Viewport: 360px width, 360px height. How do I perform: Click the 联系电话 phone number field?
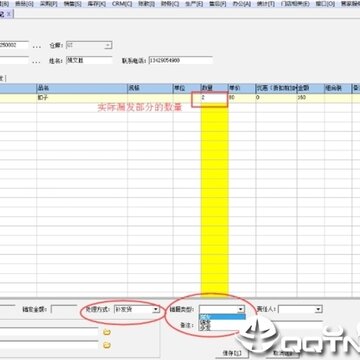[180, 61]
